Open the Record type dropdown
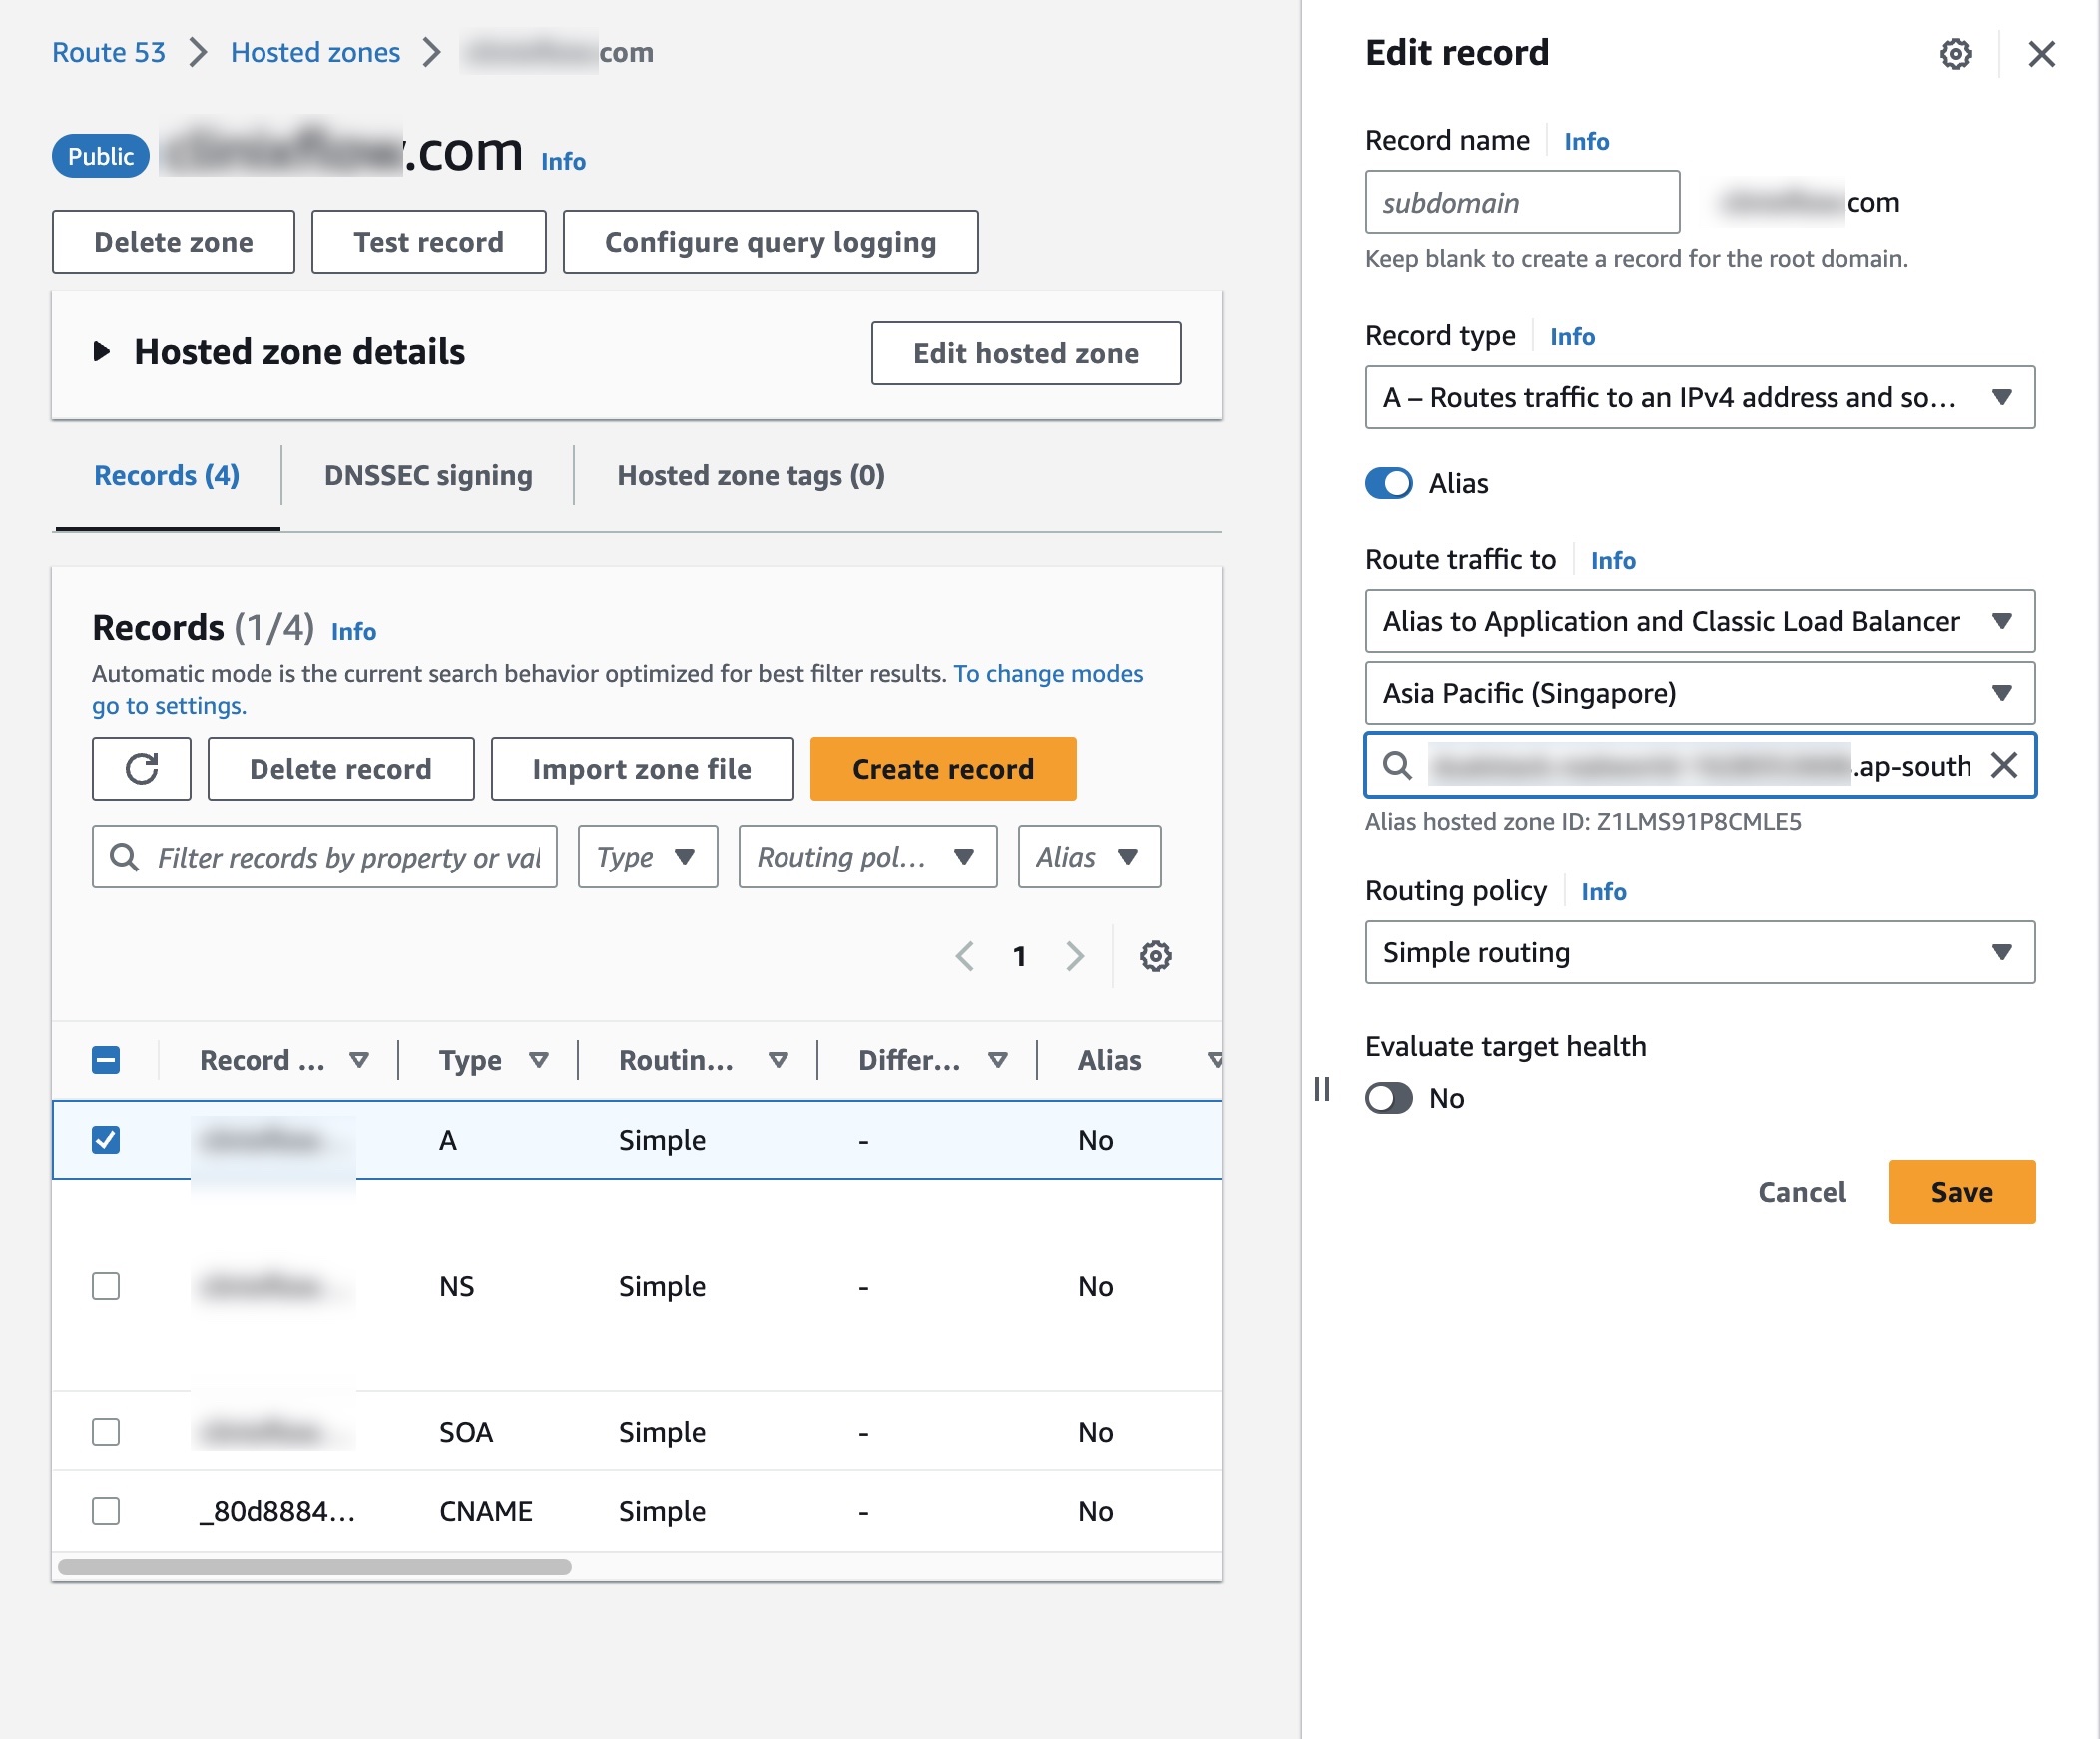 pos(1699,397)
